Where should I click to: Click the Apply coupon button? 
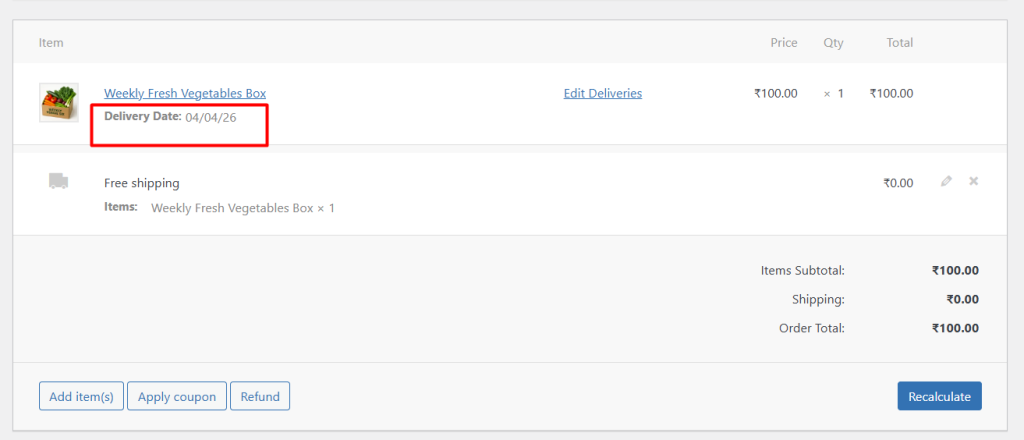point(177,396)
